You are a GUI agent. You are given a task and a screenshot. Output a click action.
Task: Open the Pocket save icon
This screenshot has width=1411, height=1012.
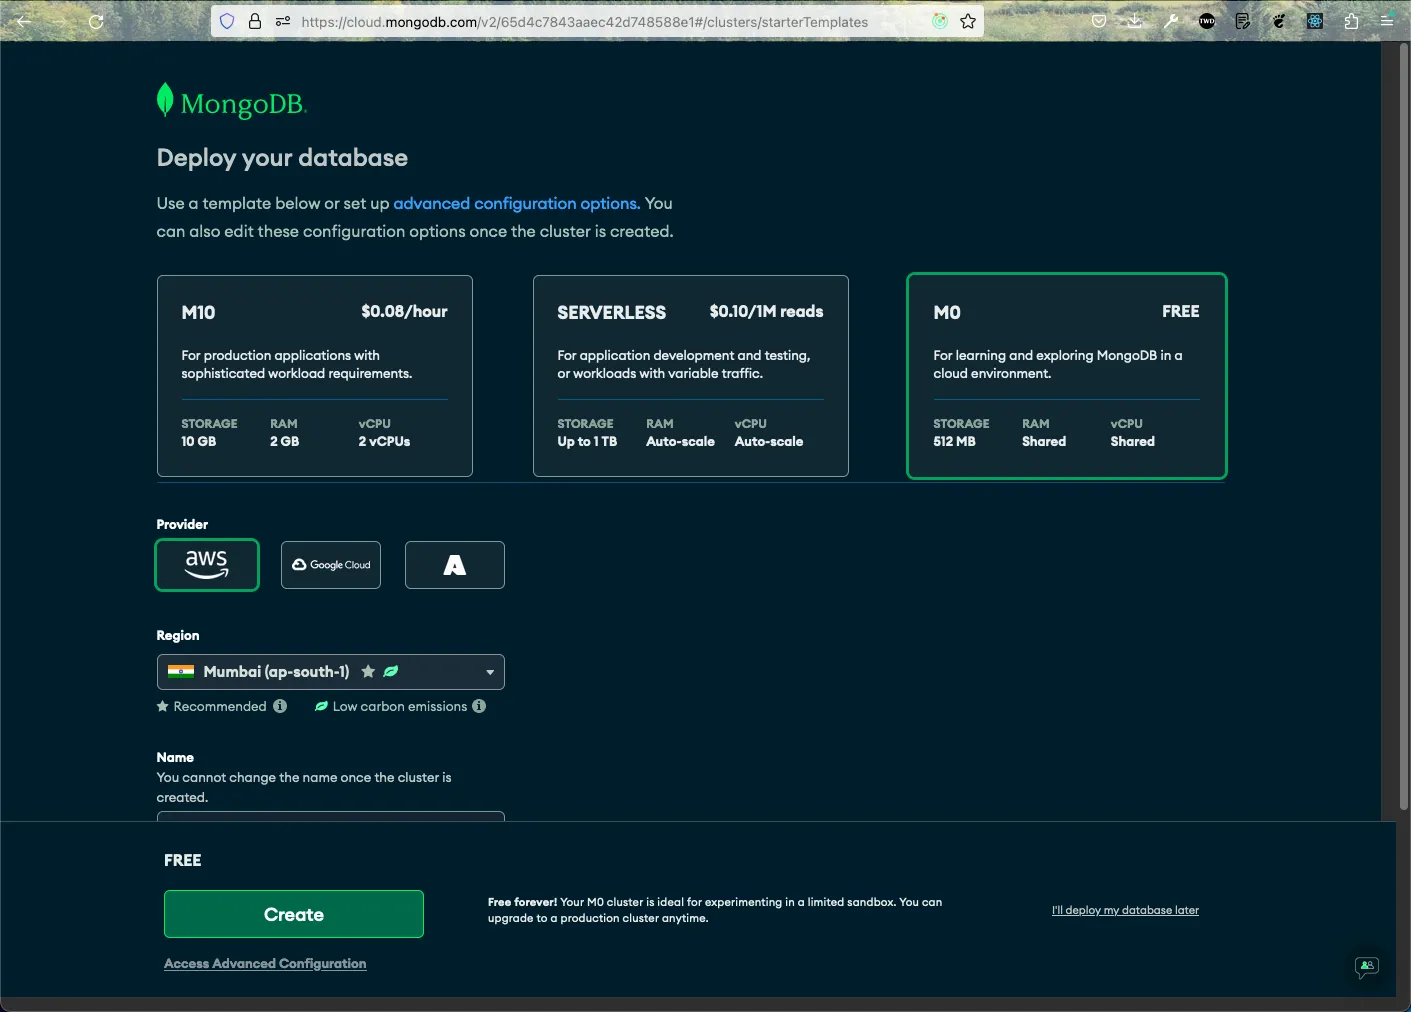tap(1099, 21)
